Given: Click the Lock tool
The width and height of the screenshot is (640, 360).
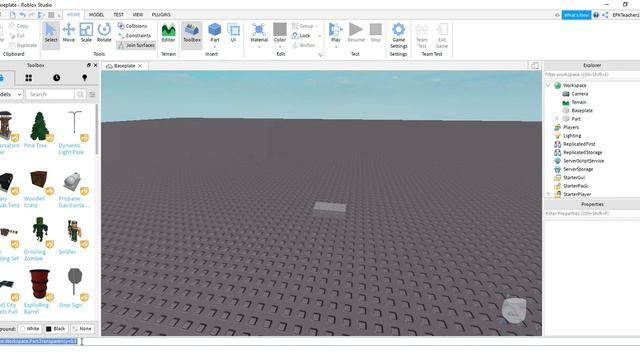Looking at the screenshot, I should (x=301, y=36).
